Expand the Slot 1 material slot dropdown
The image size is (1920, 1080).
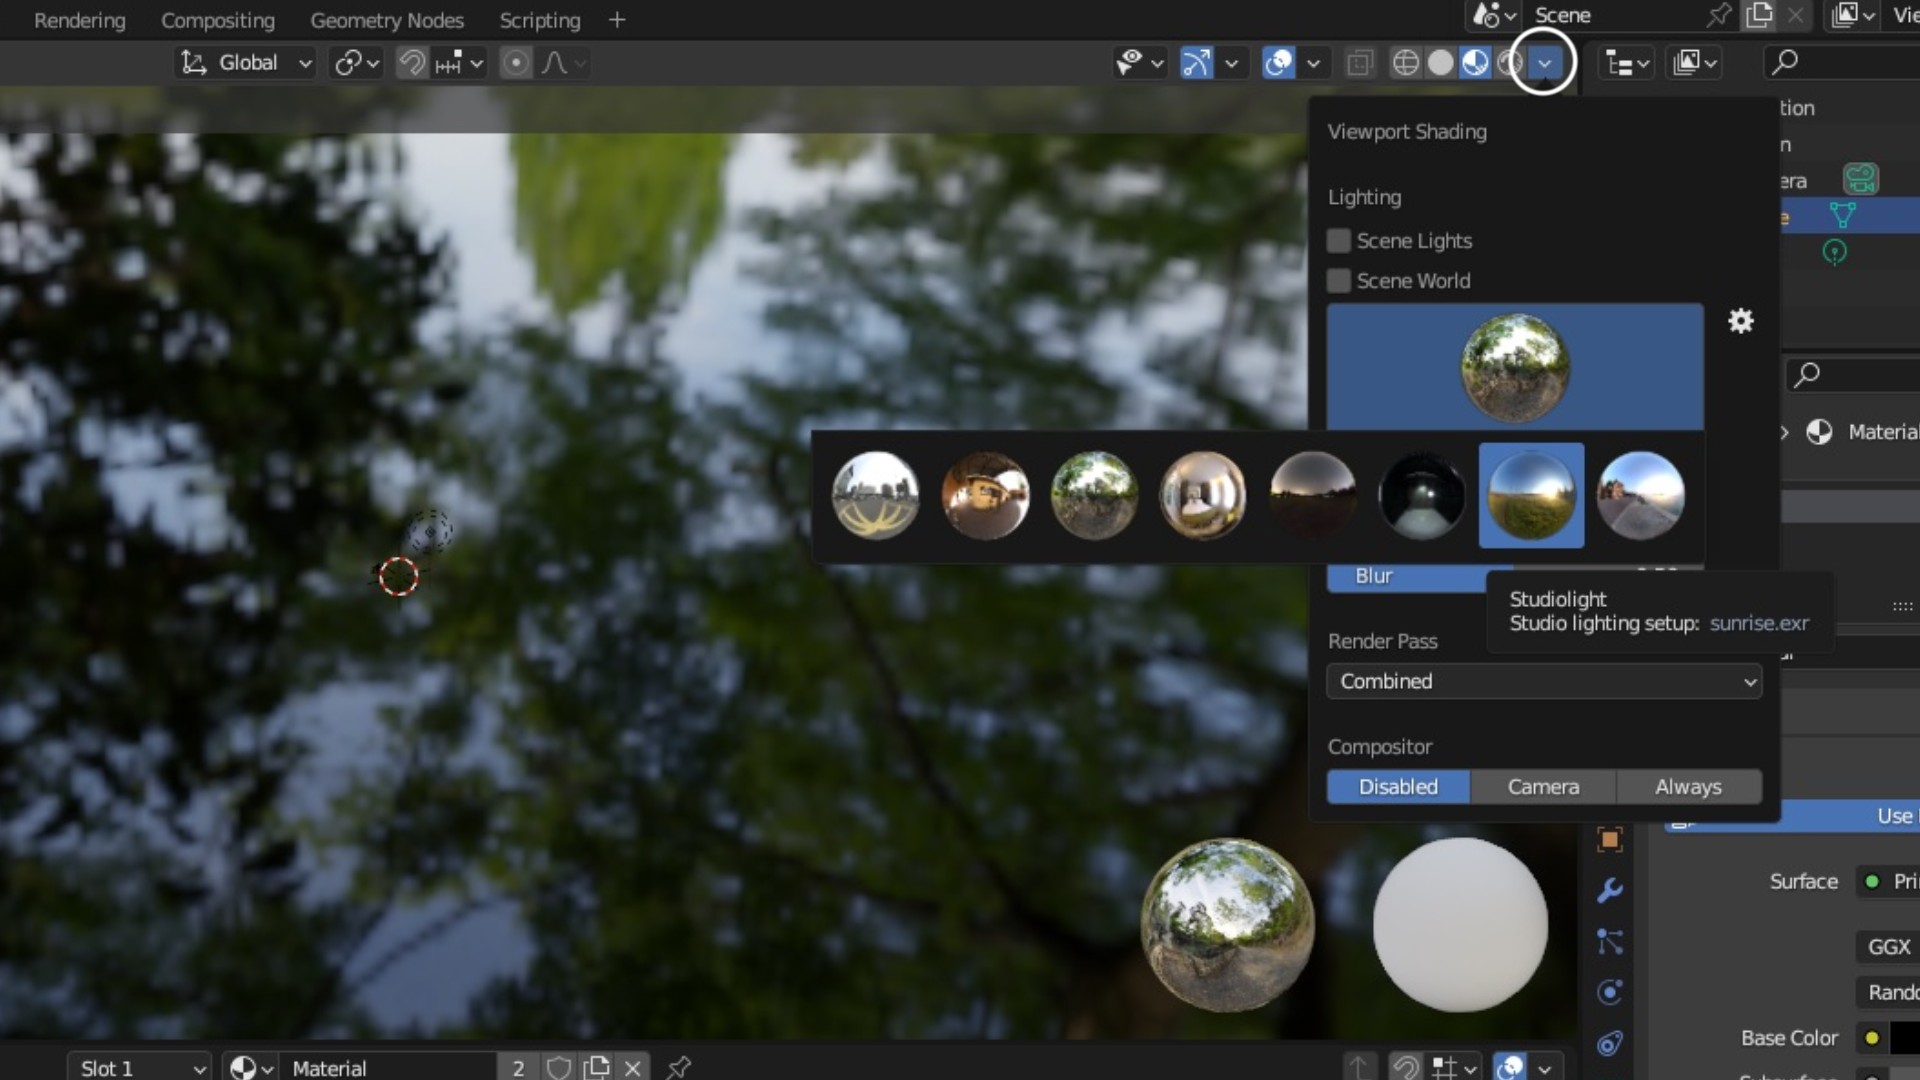tap(140, 1067)
